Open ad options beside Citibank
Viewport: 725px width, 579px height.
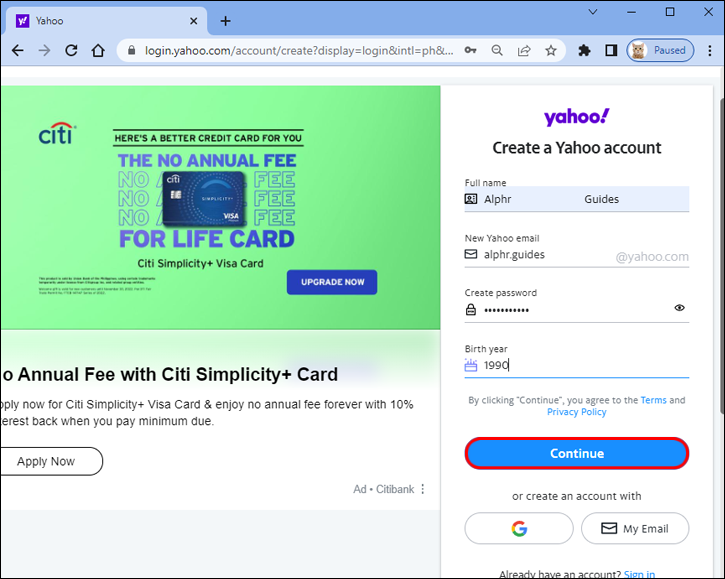(x=423, y=489)
